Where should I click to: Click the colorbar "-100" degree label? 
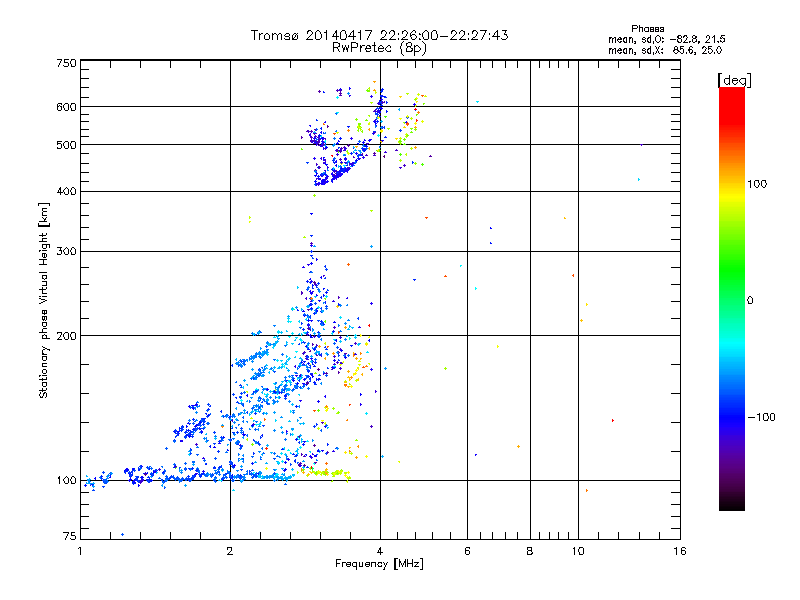762,417
